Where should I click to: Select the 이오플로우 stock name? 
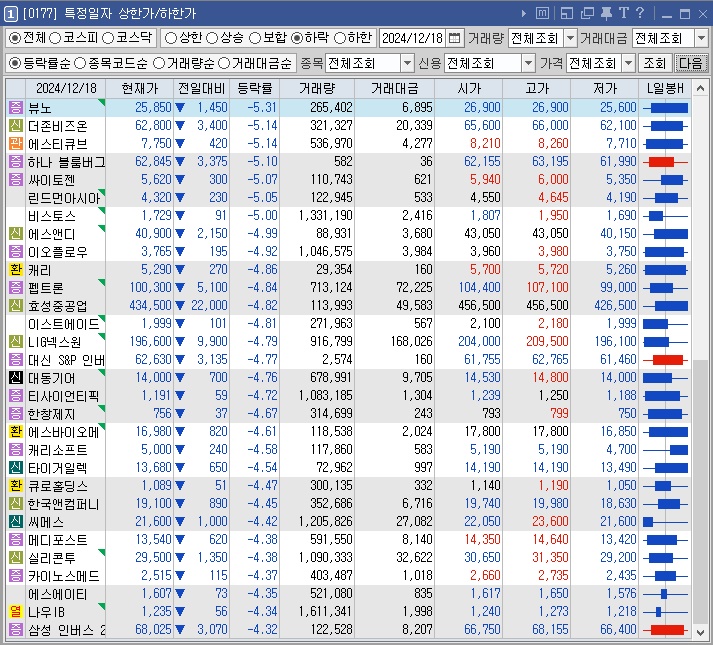pos(57,252)
